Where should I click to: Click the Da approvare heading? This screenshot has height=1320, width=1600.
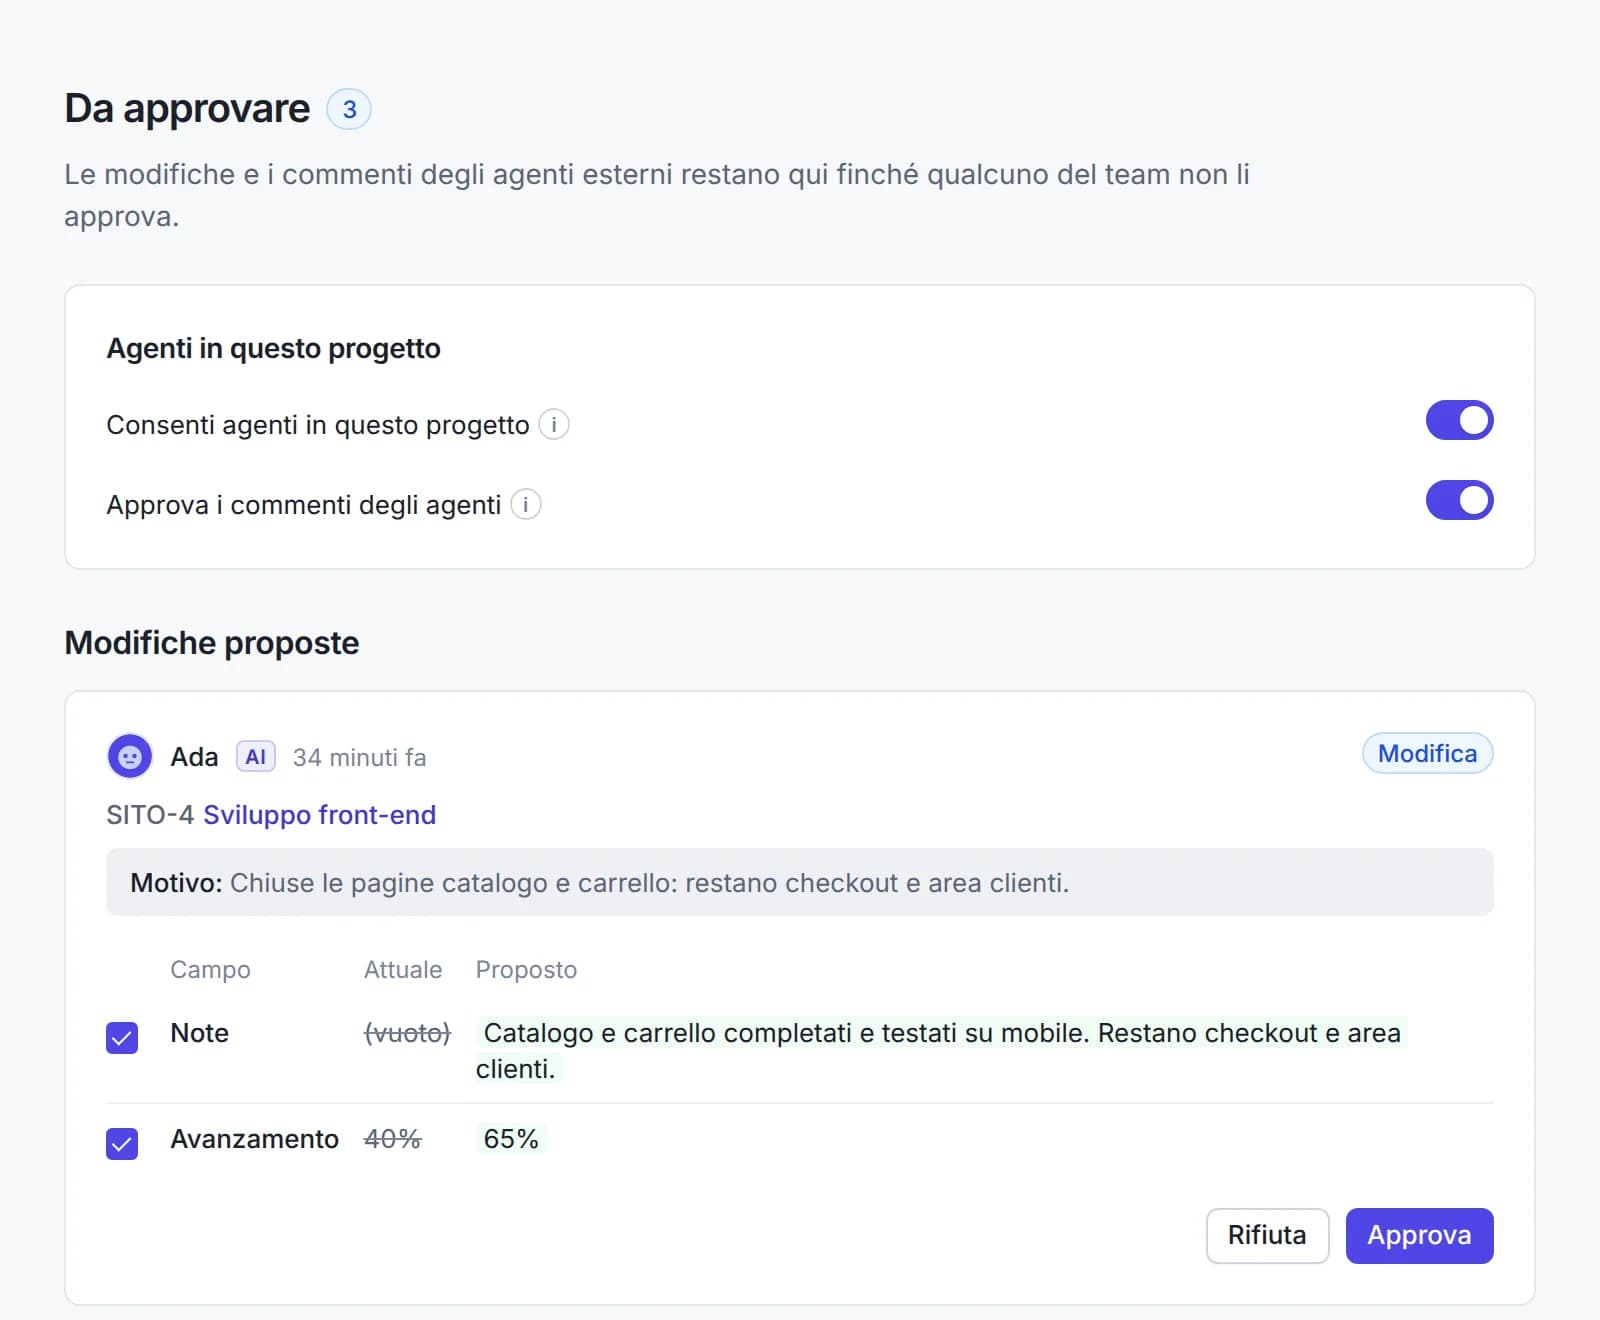[x=187, y=109]
